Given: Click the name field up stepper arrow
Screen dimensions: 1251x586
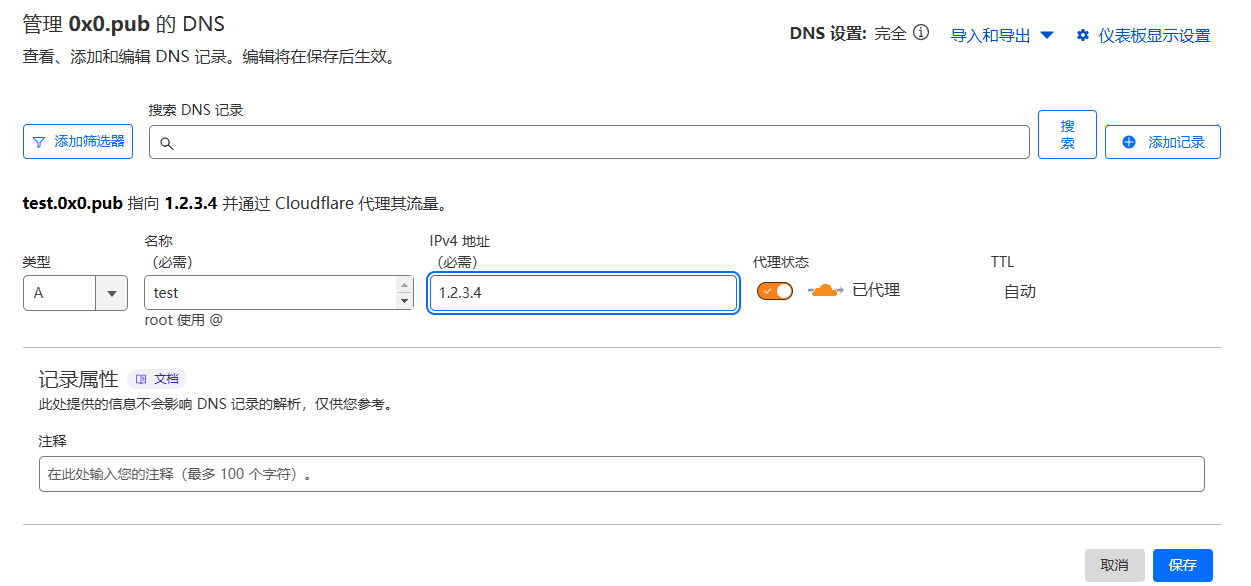Looking at the screenshot, I should [404, 285].
